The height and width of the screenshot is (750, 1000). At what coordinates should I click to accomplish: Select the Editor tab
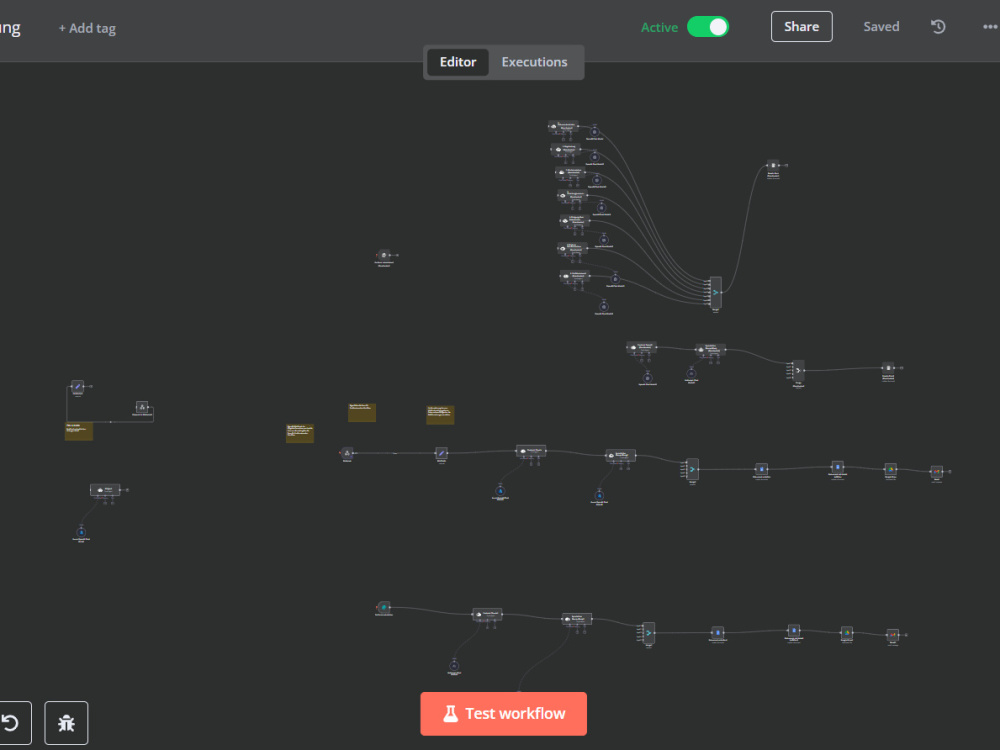click(x=457, y=62)
